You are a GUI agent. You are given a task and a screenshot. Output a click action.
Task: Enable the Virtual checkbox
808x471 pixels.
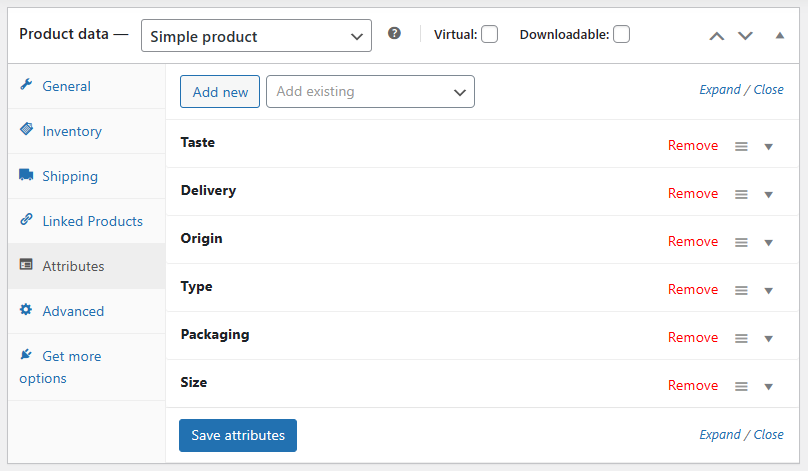click(x=490, y=35)
